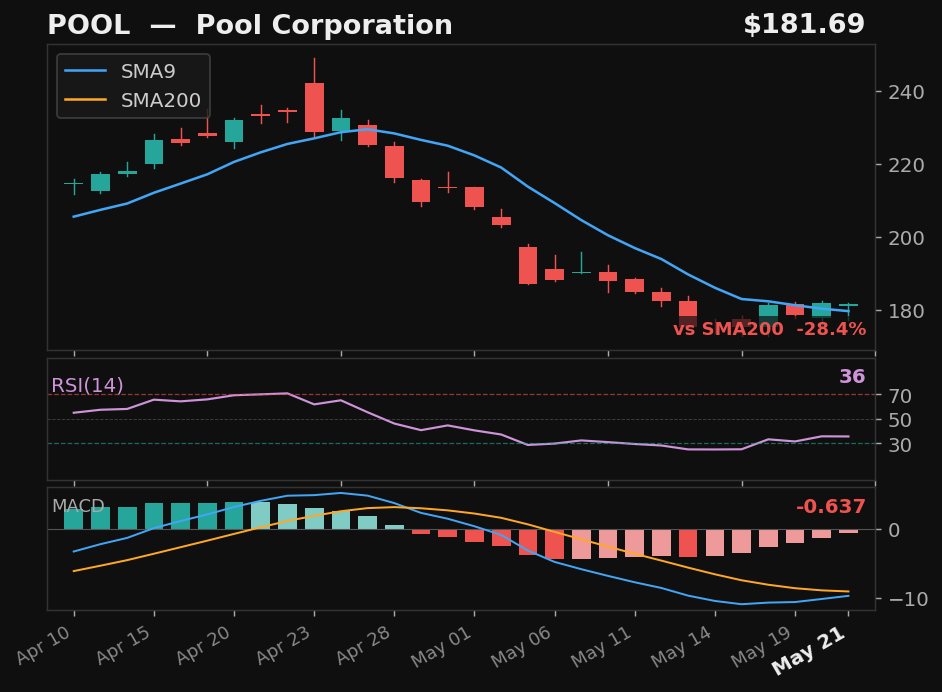Click the MACD value -0.637 readout
This screenshot has width=942, height=692.
pyautogui.click(x=830, y=506)
